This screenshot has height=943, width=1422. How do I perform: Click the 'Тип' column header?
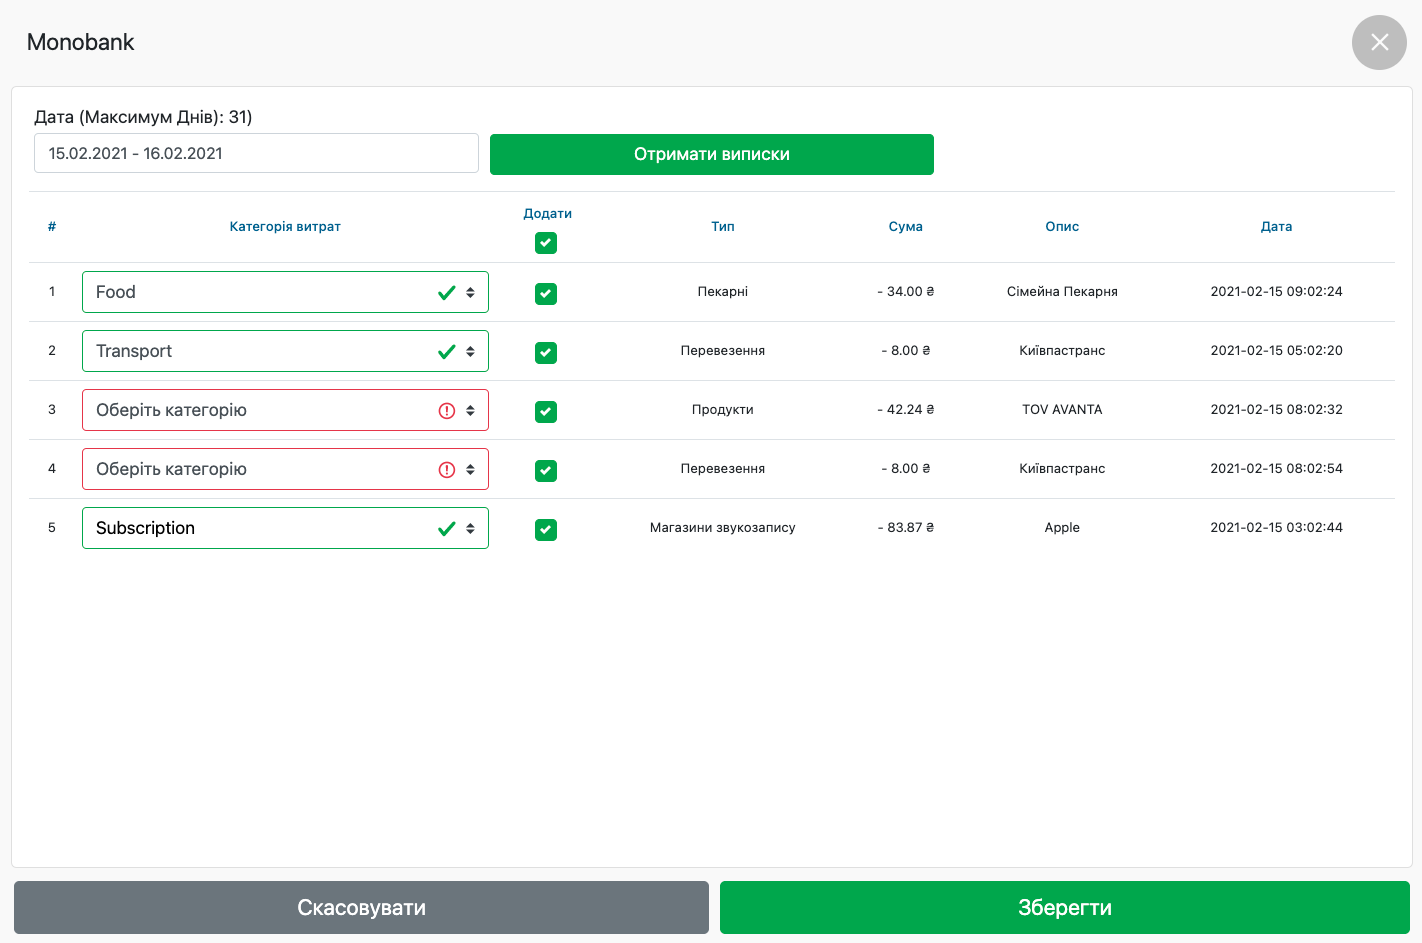722,227
